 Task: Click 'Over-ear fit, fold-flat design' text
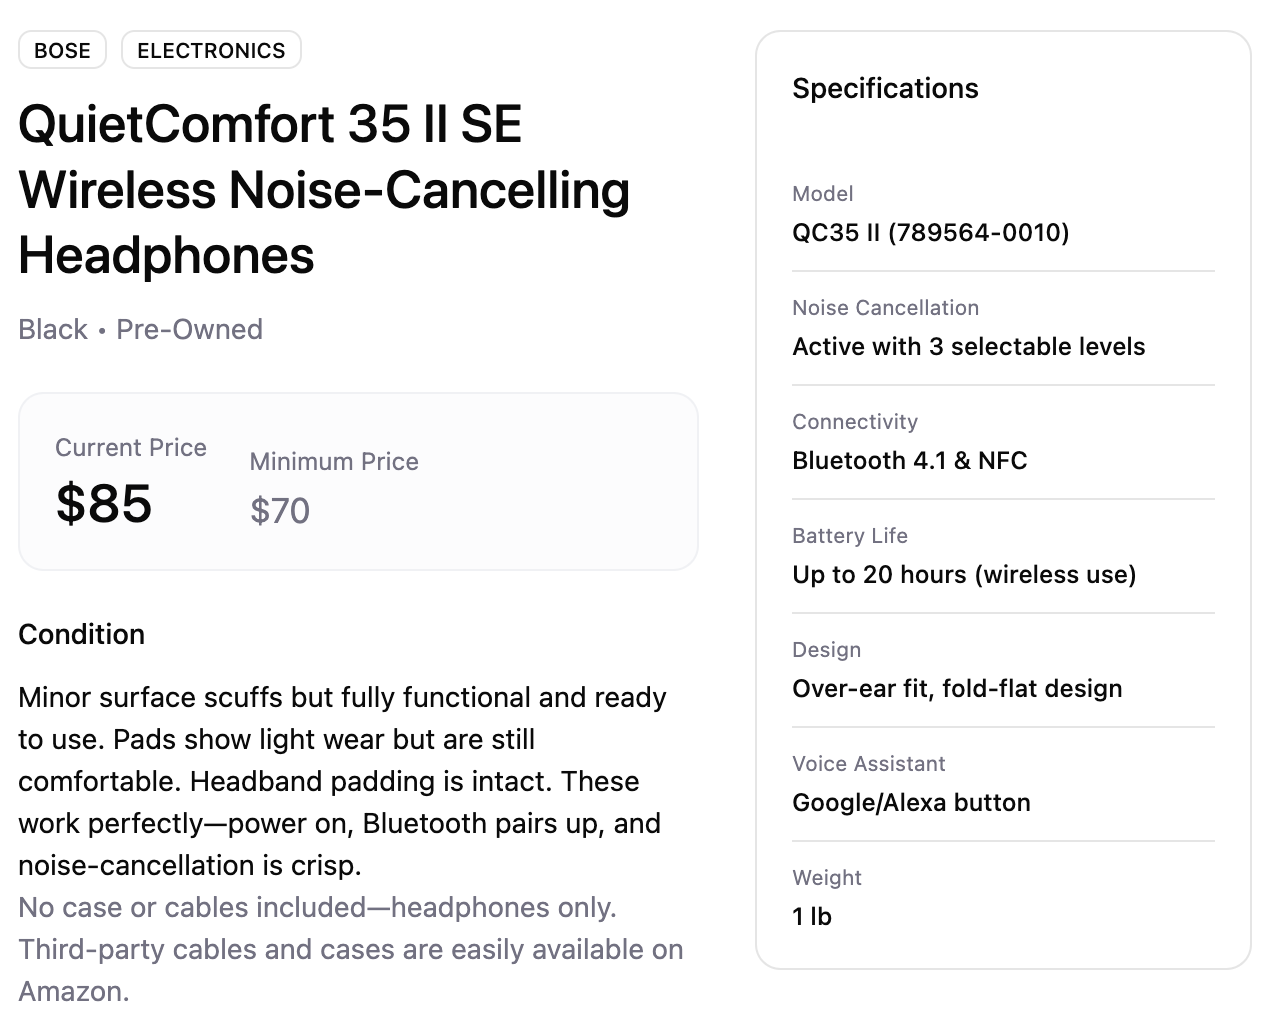(957, 688)
